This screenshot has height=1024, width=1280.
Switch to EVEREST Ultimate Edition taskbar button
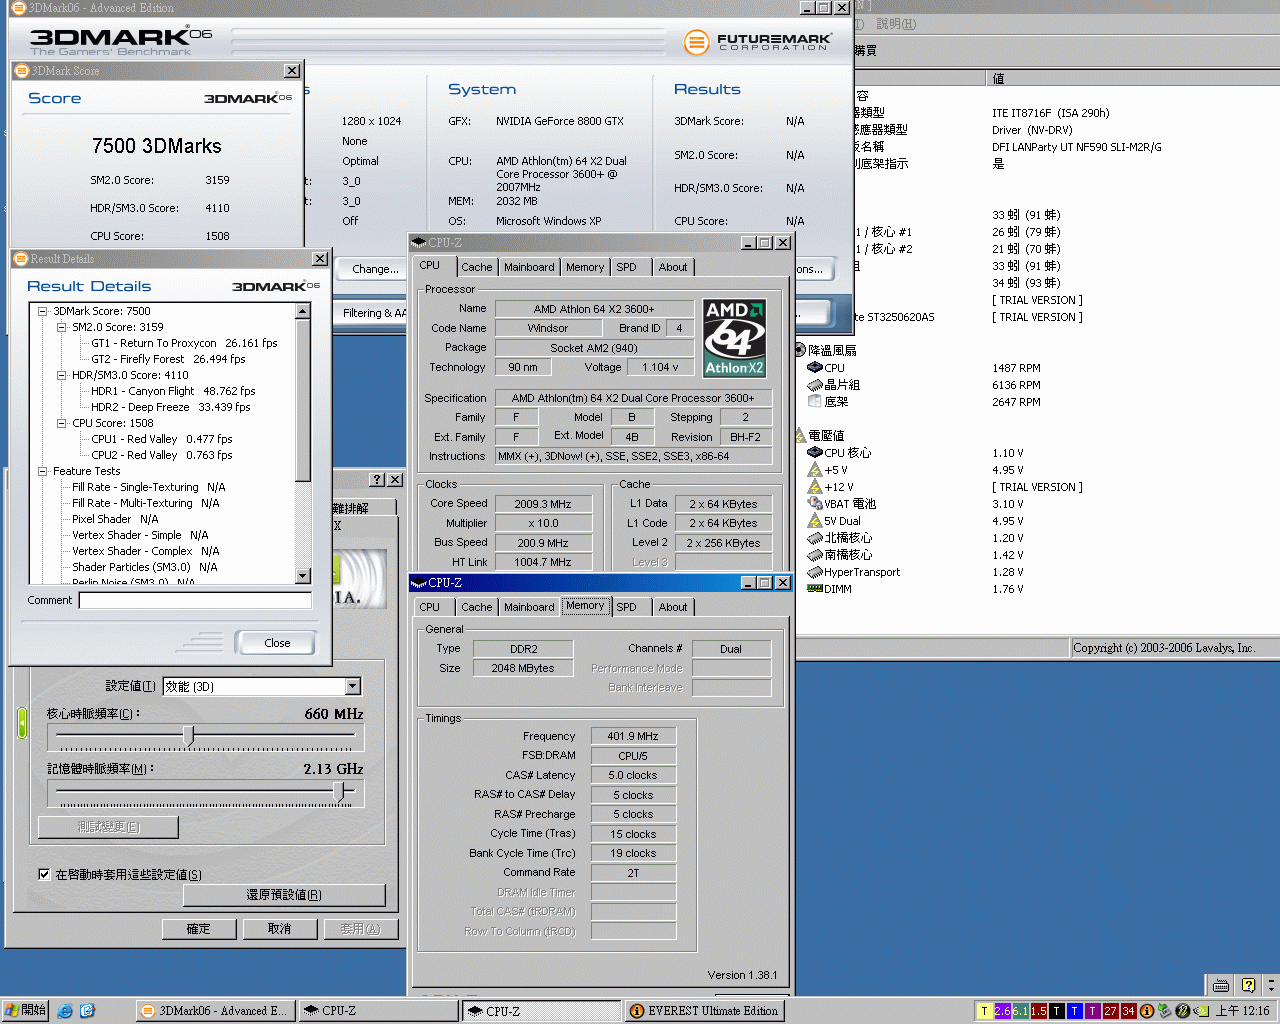(x=704, y=1011)
